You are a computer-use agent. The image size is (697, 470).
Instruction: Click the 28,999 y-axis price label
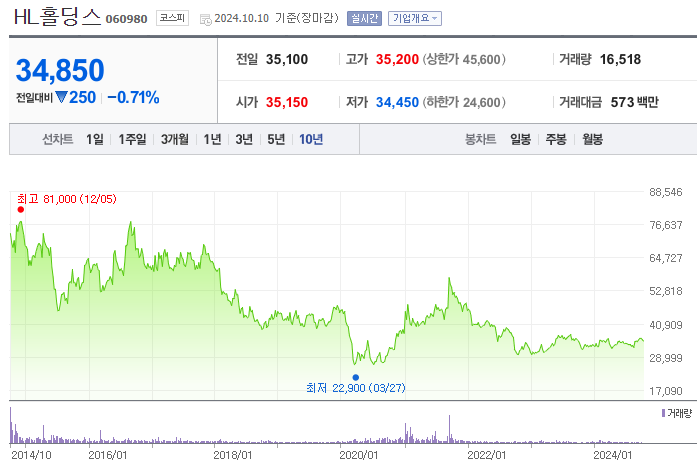665,358
